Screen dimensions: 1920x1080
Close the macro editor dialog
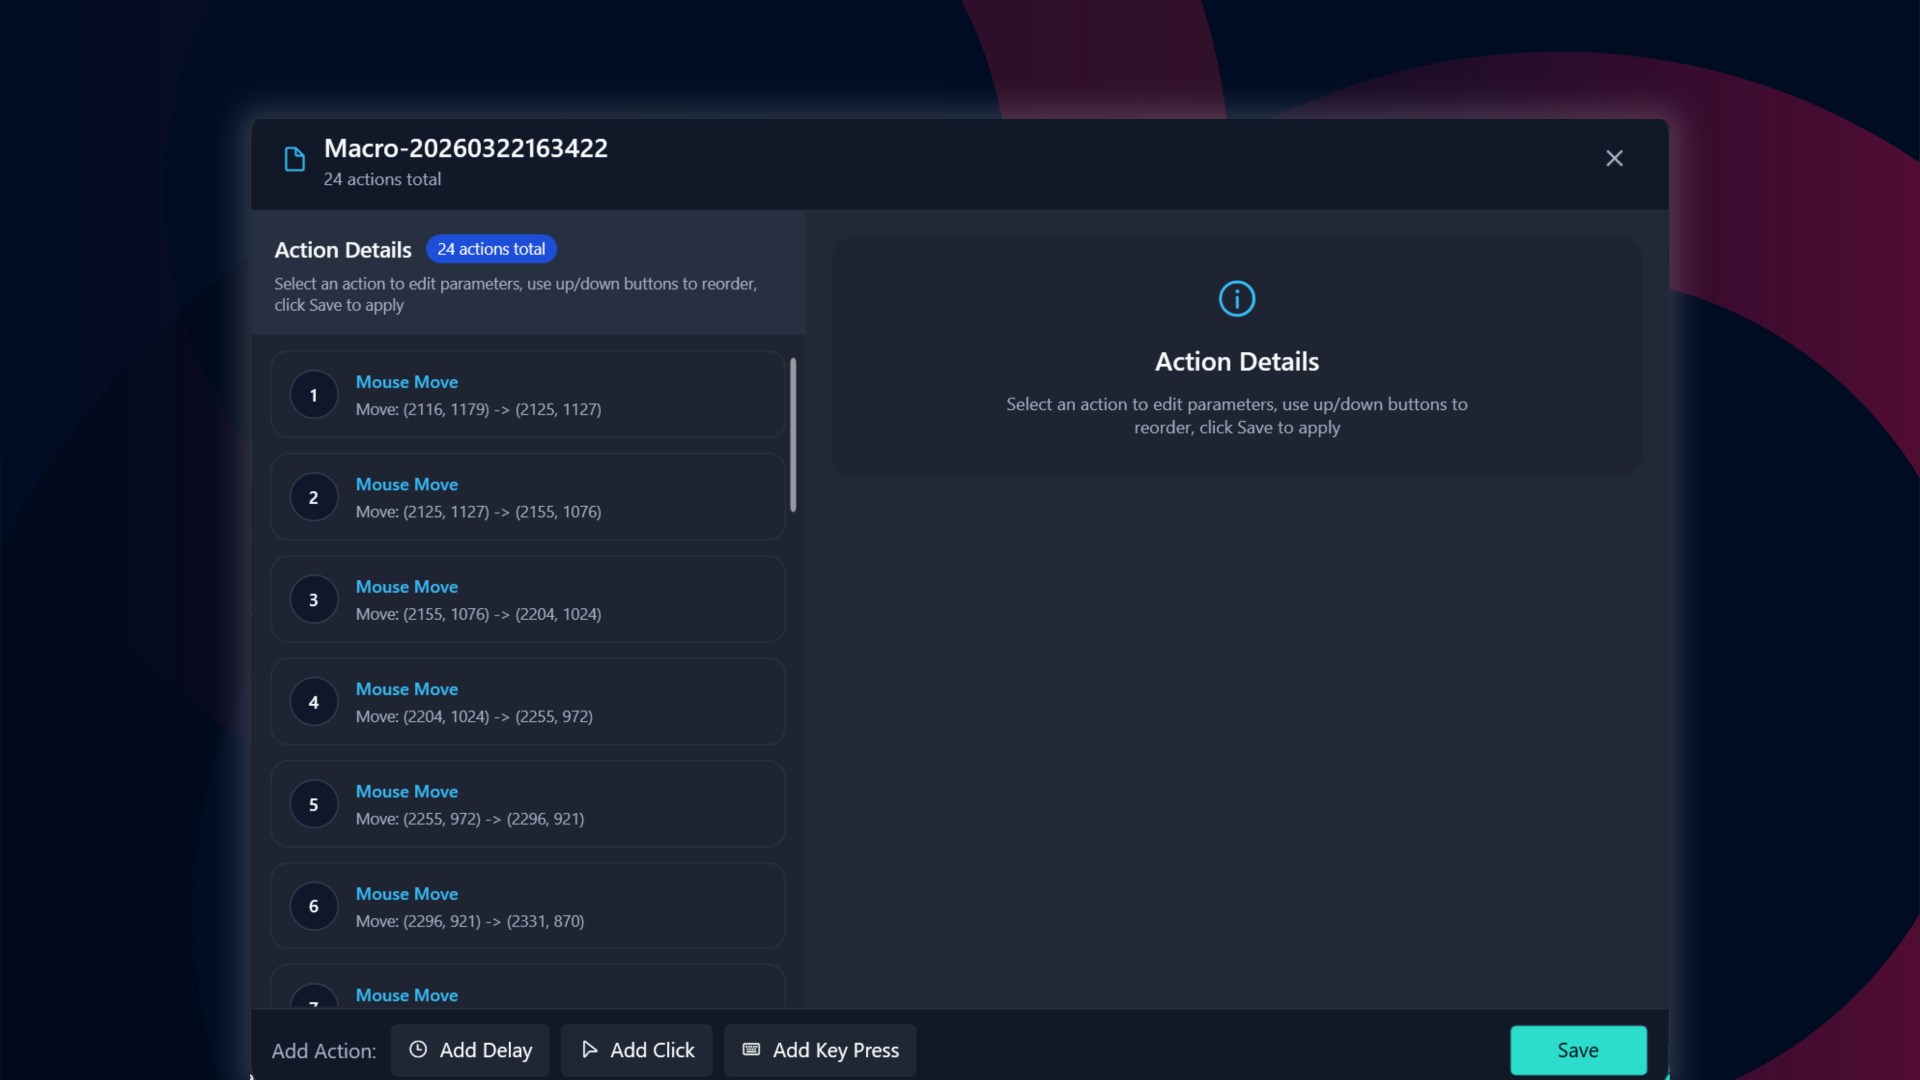coord(1614,159)
